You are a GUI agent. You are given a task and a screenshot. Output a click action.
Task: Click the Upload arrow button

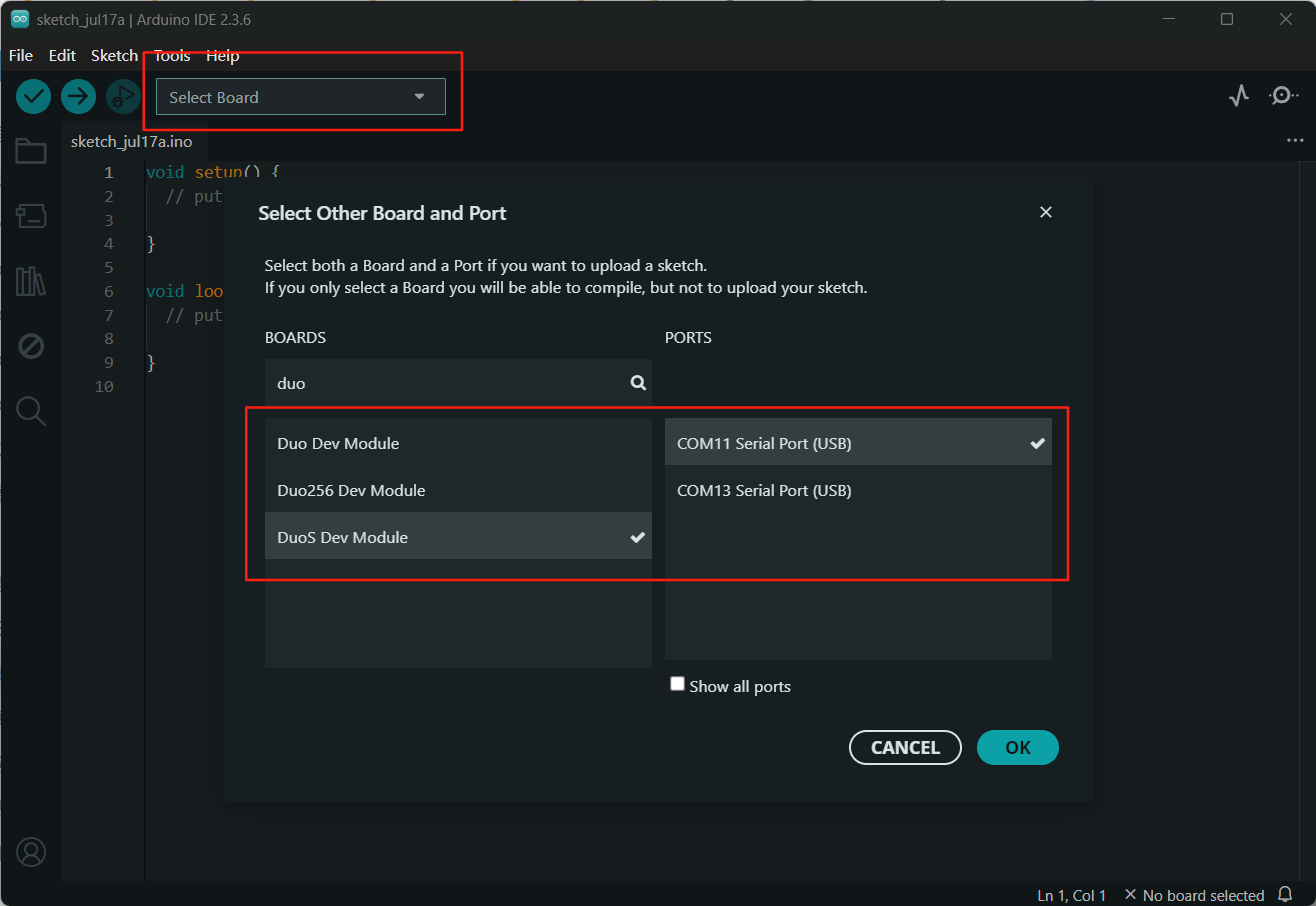(x=78, y=96)
